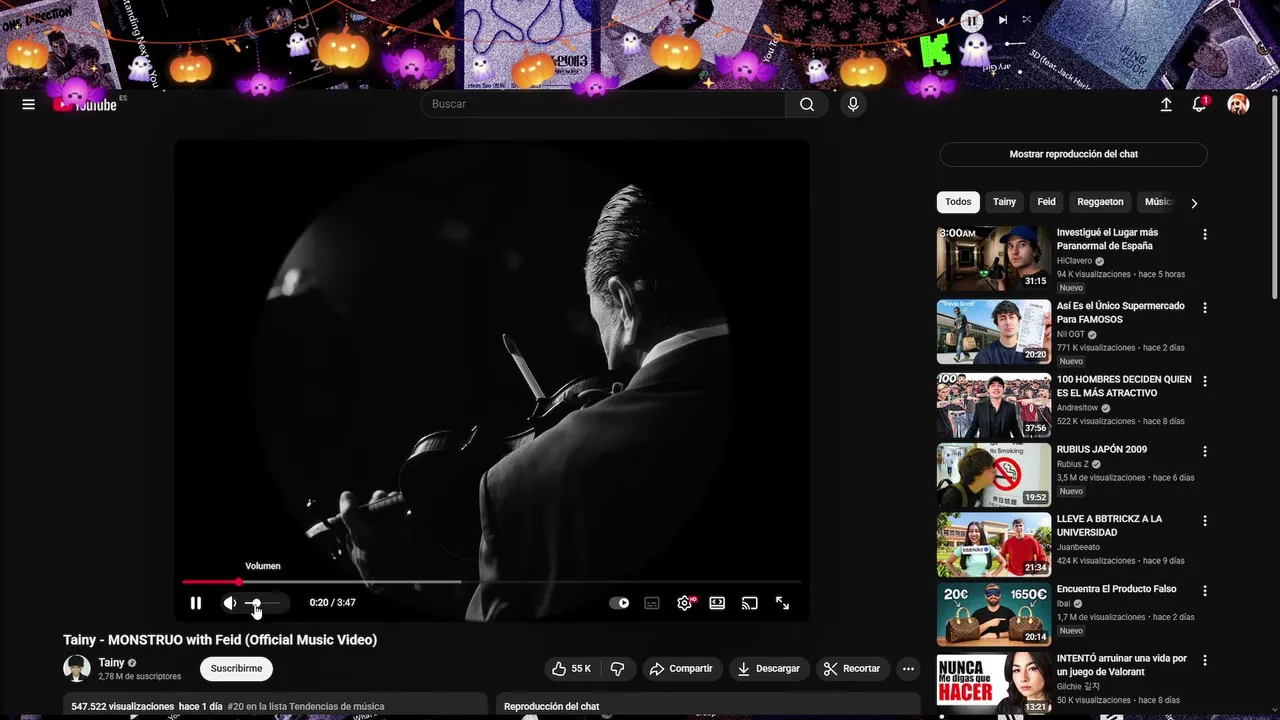Enter fullscreen mode
1280x720 pixels.
[x=783, y=603]
